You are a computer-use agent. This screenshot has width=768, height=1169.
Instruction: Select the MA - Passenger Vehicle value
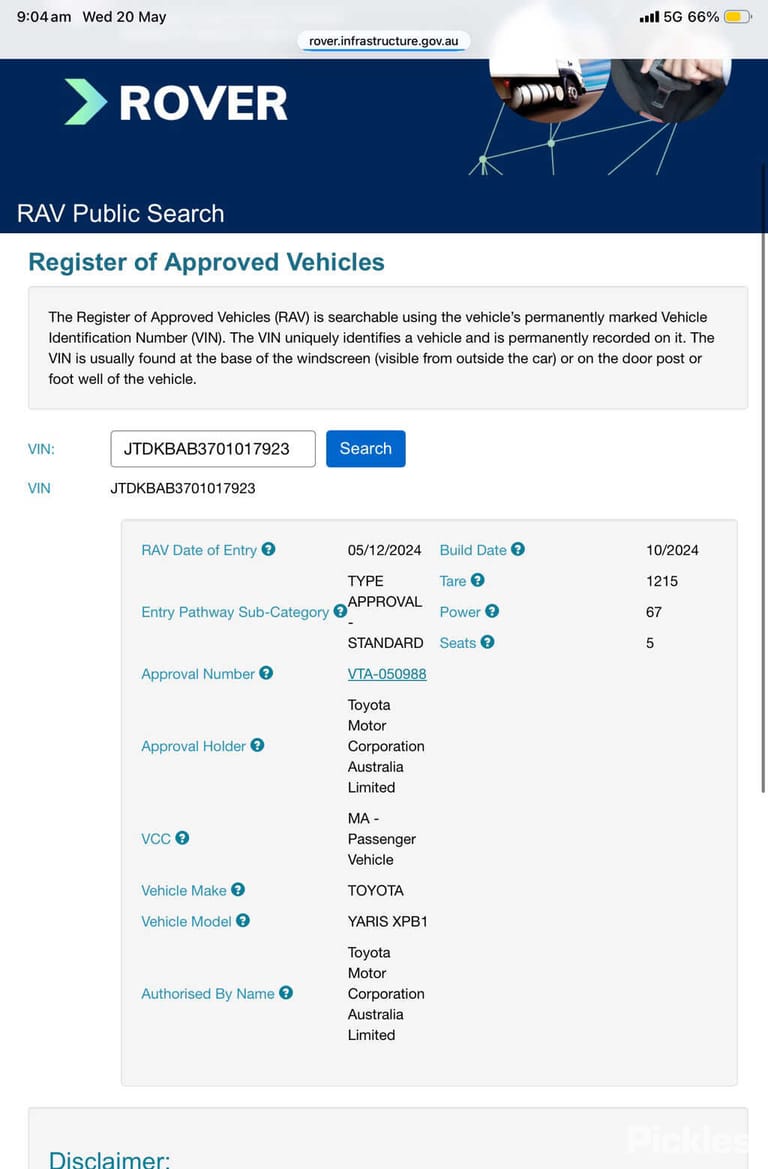coord(382,839)
